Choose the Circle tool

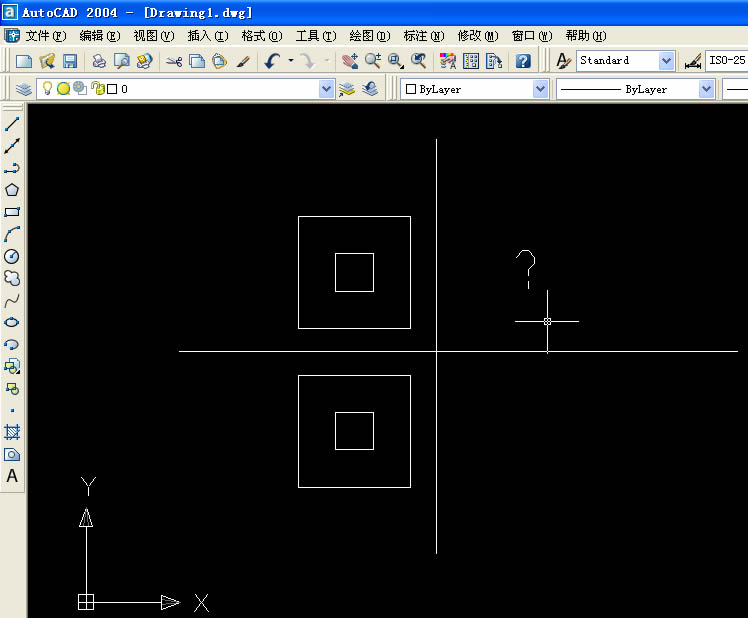pos(12,256)
